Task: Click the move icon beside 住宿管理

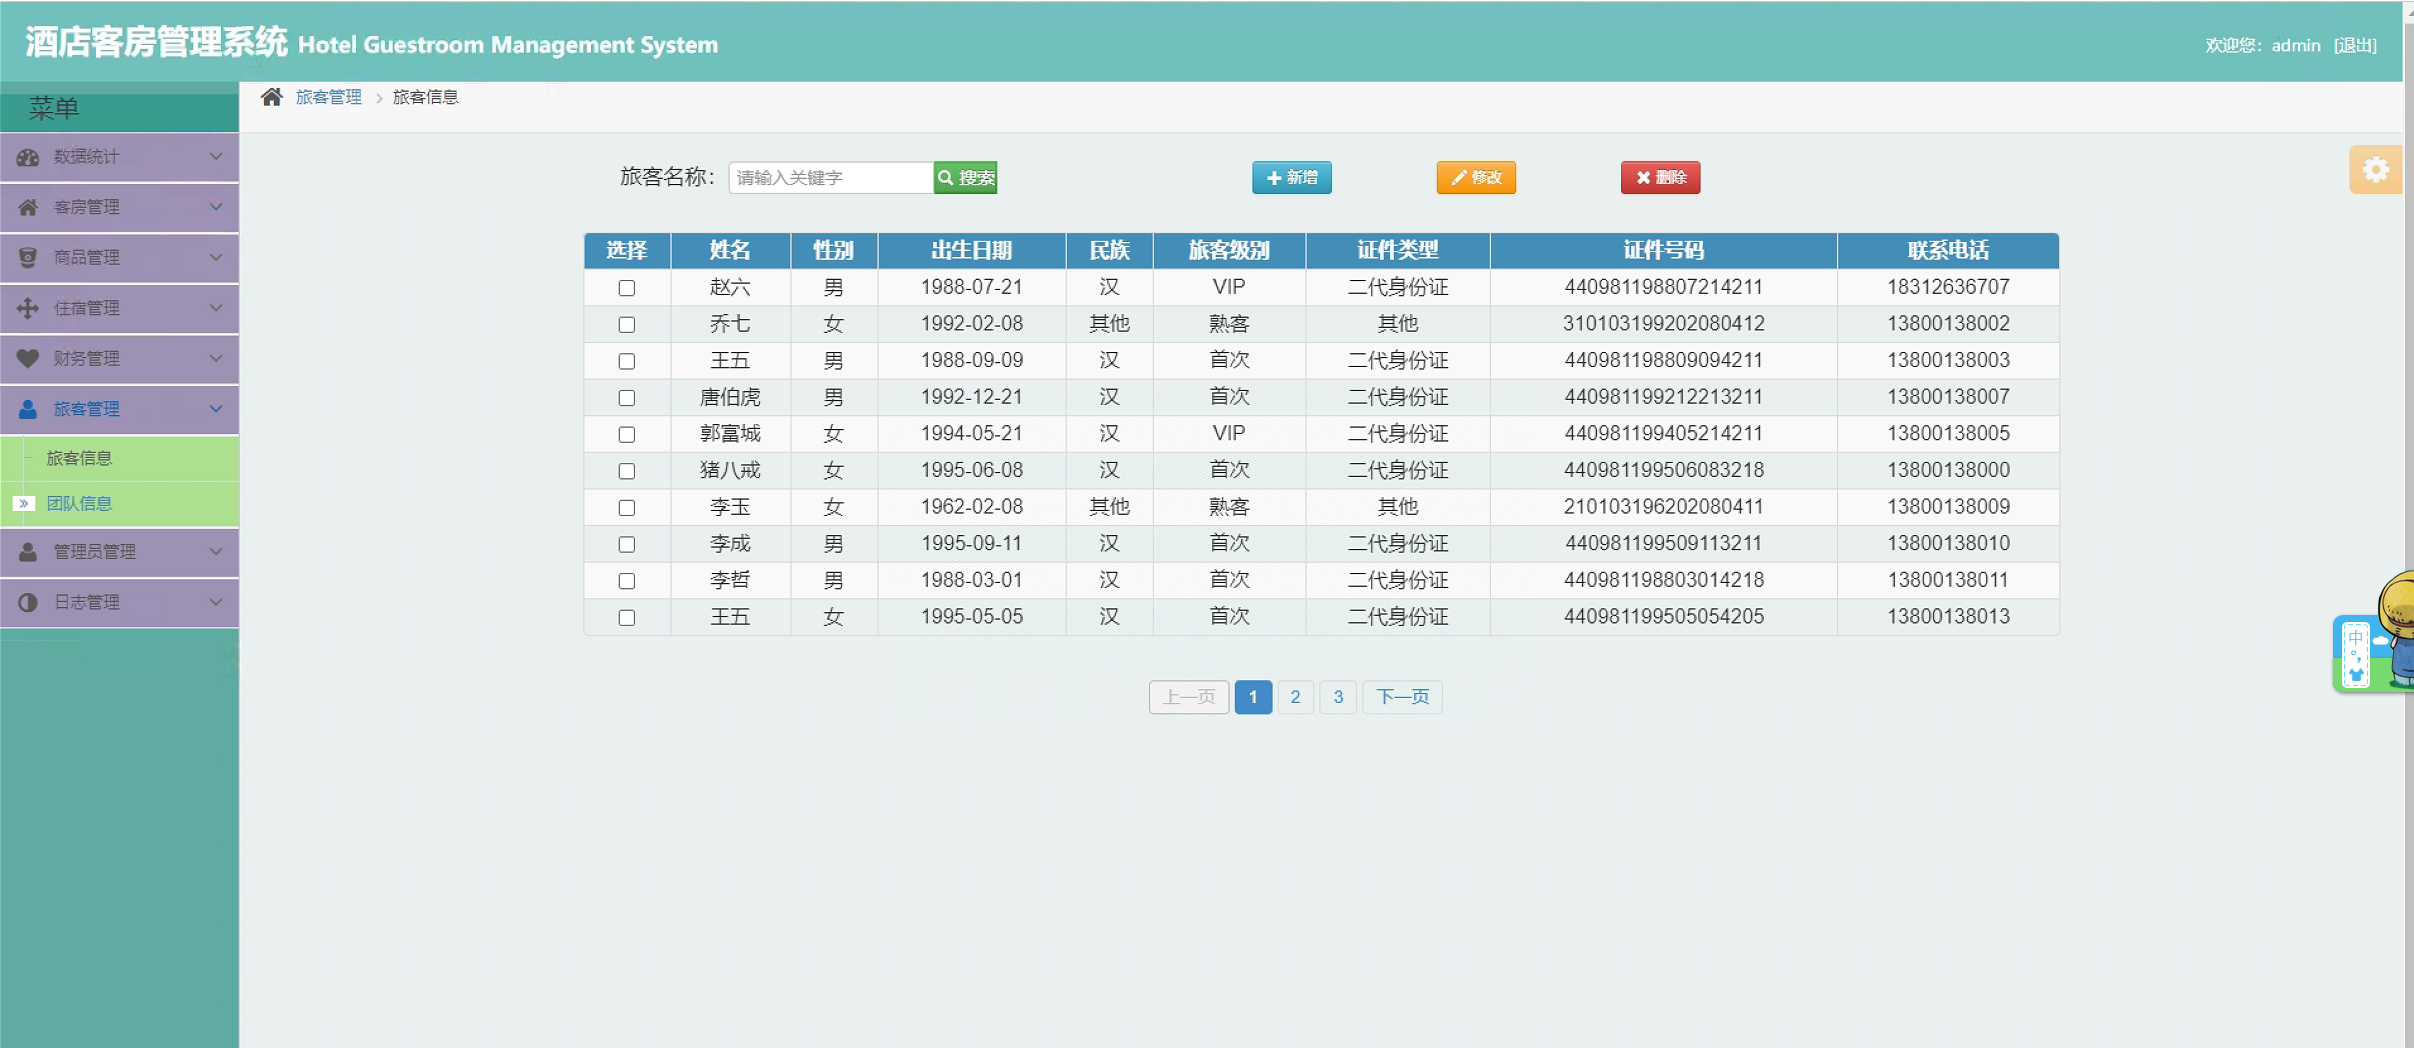Action: point(28,308)
